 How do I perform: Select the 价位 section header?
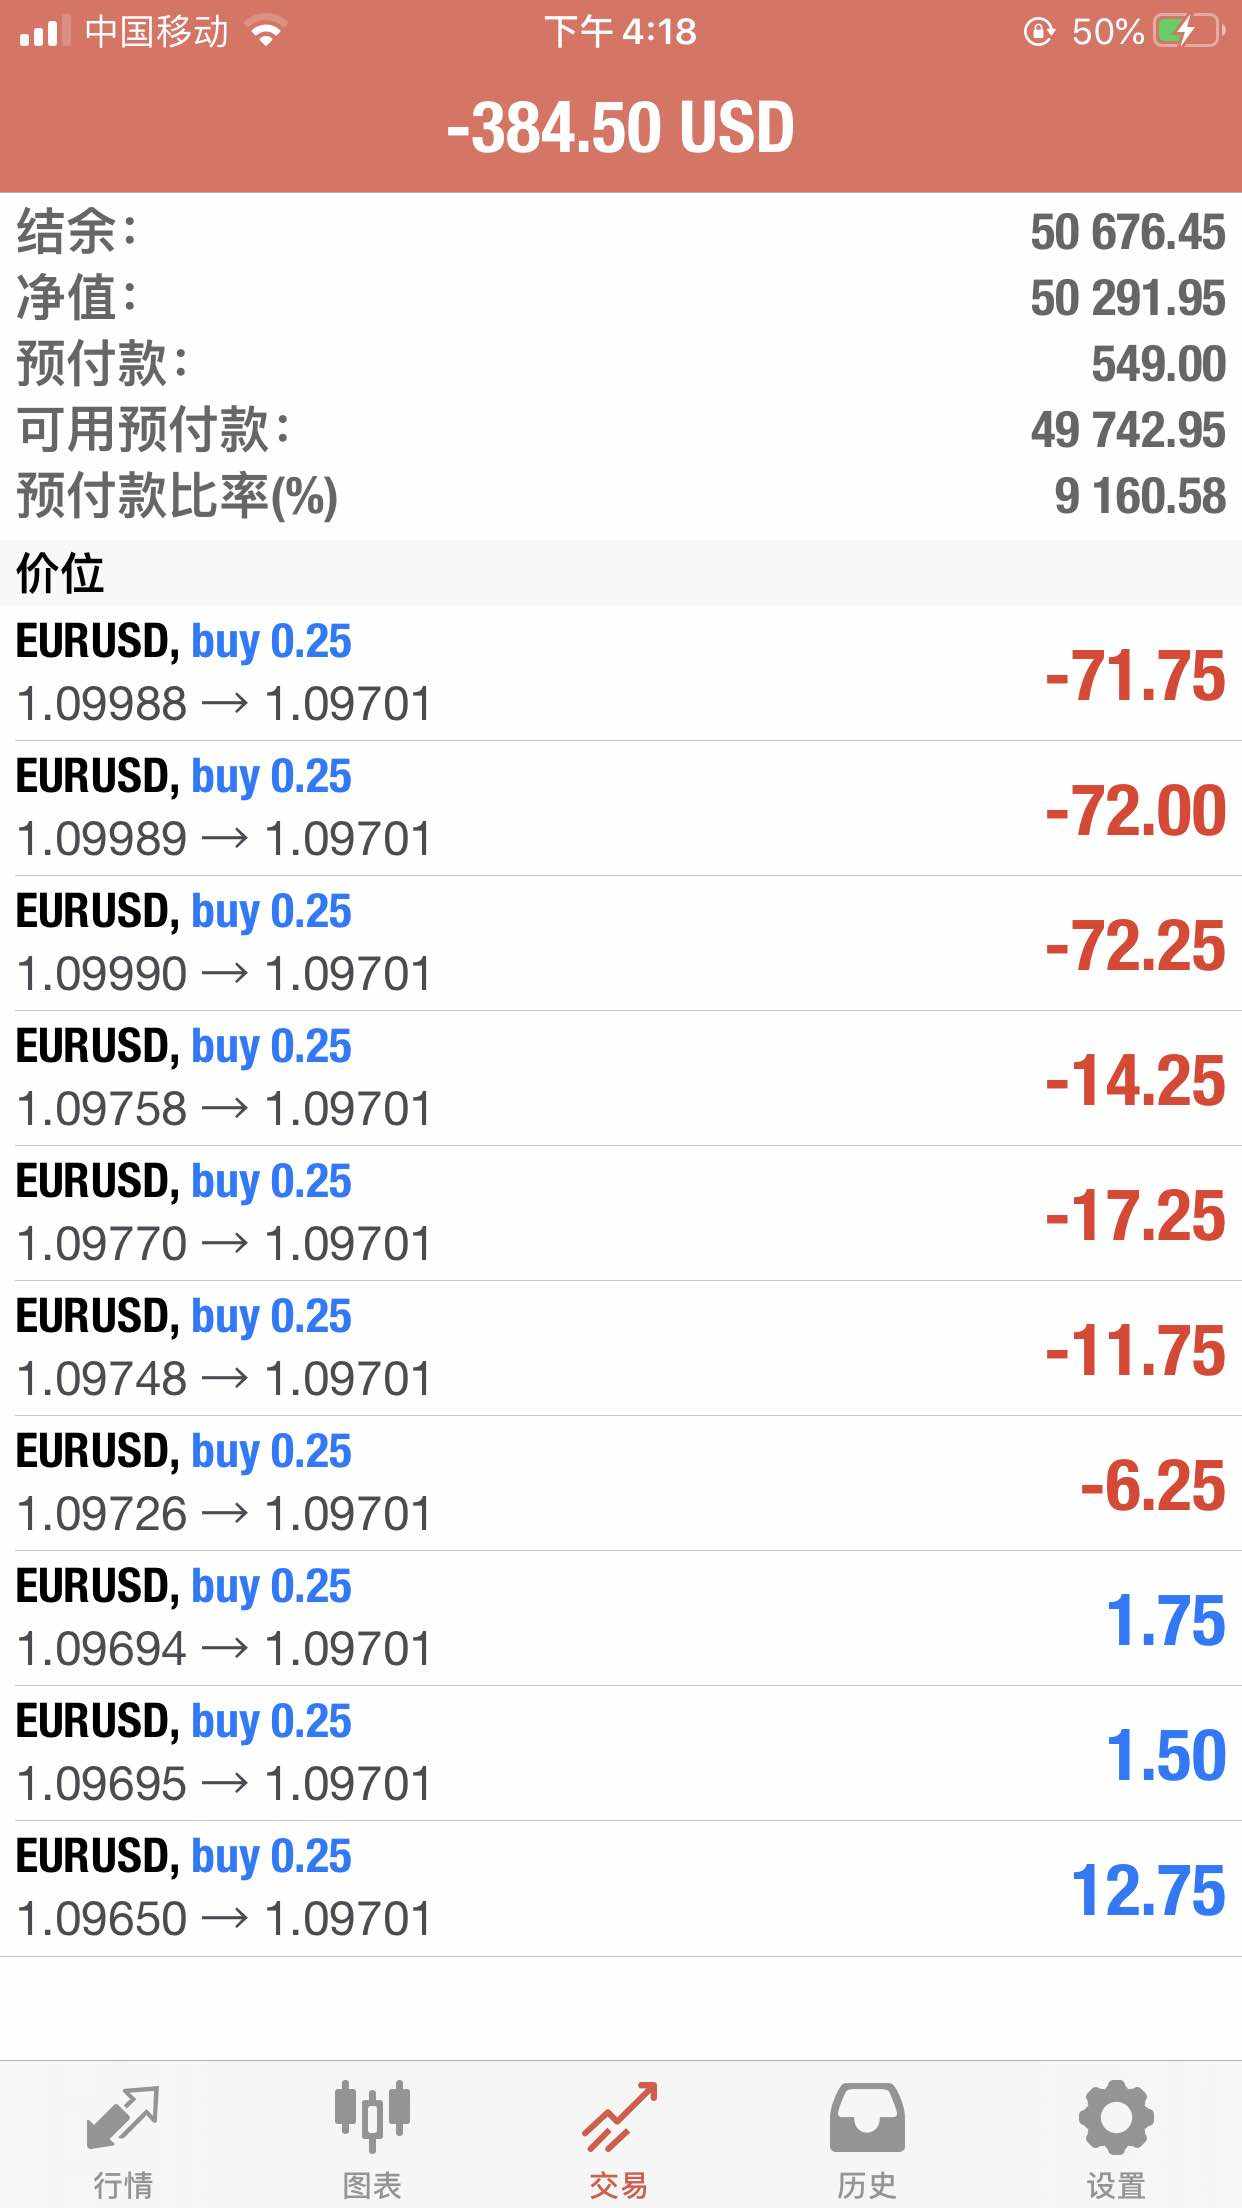pos(60,573)
